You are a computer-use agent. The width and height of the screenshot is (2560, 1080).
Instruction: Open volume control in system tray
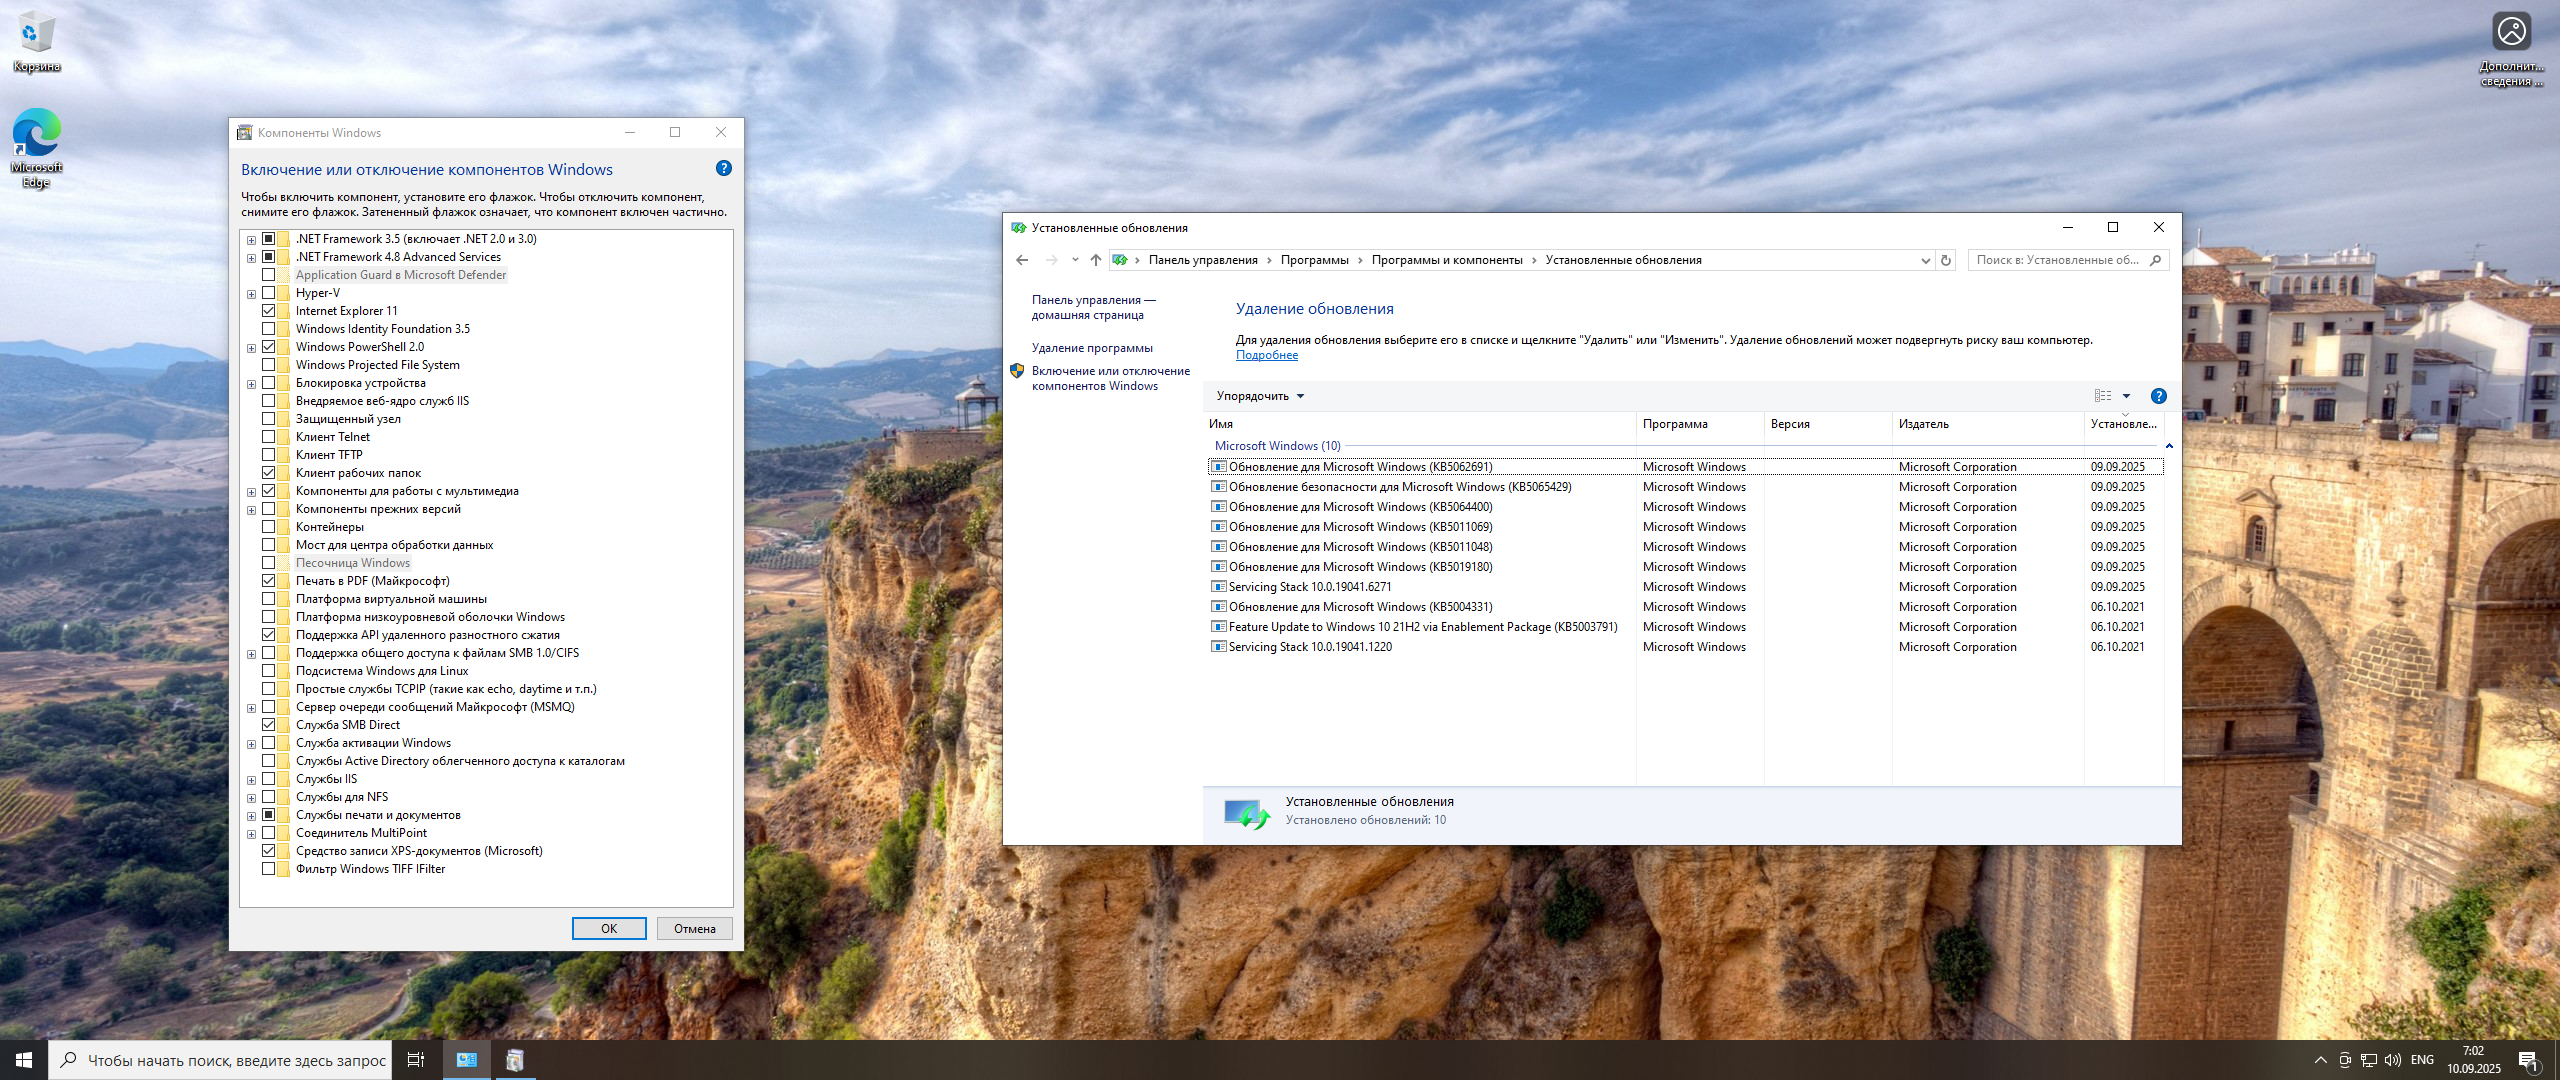coord(2393,1060)
